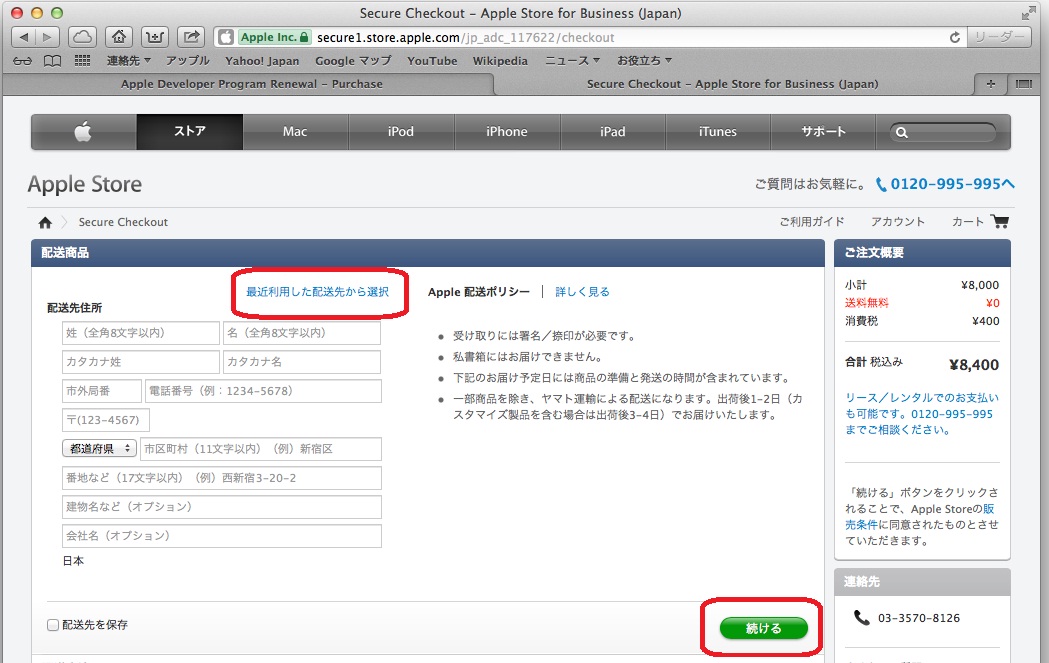Click the 詳しく見る link

[x=582, y=292]
